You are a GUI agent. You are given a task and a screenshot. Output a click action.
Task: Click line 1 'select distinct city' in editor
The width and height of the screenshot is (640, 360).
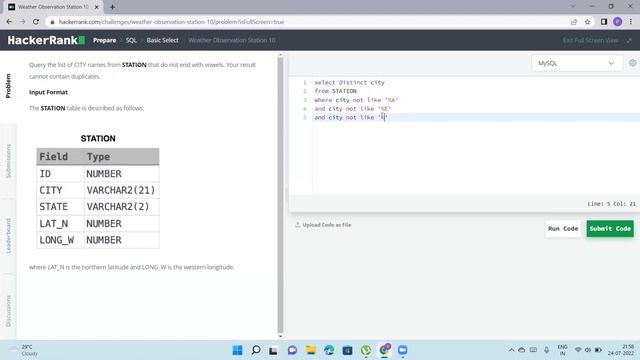point(349,82)
